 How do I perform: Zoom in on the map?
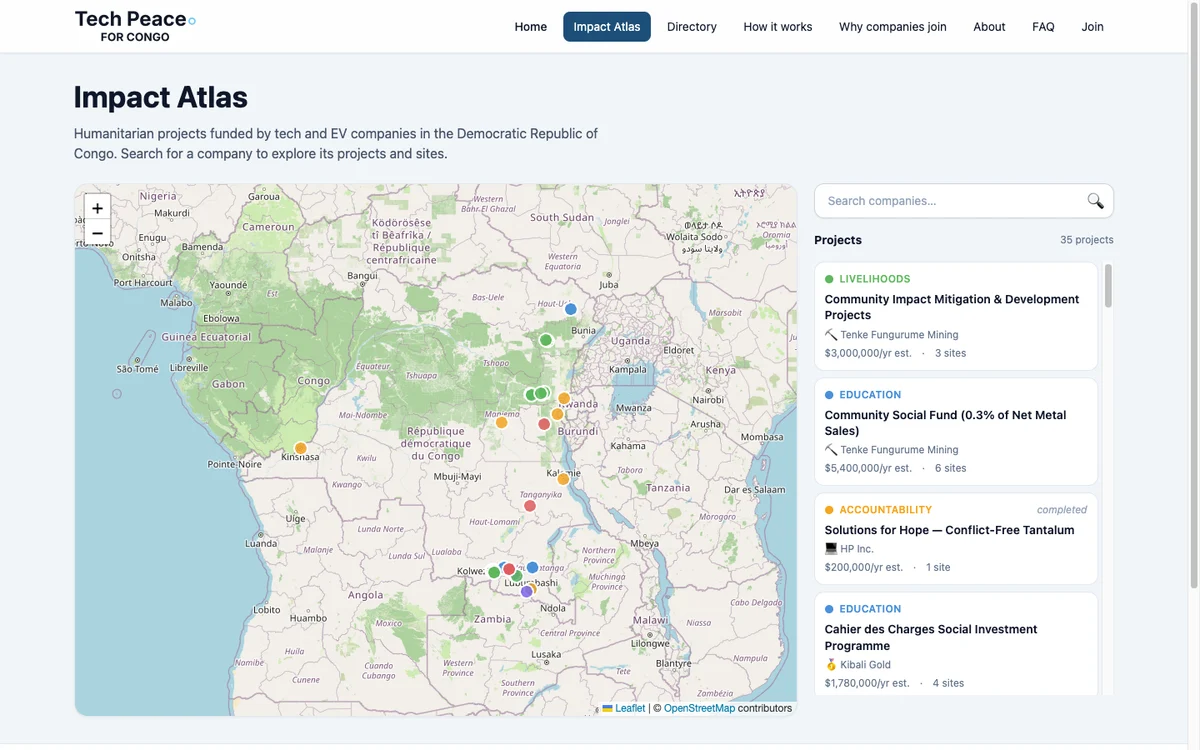(x=97, y=208)
